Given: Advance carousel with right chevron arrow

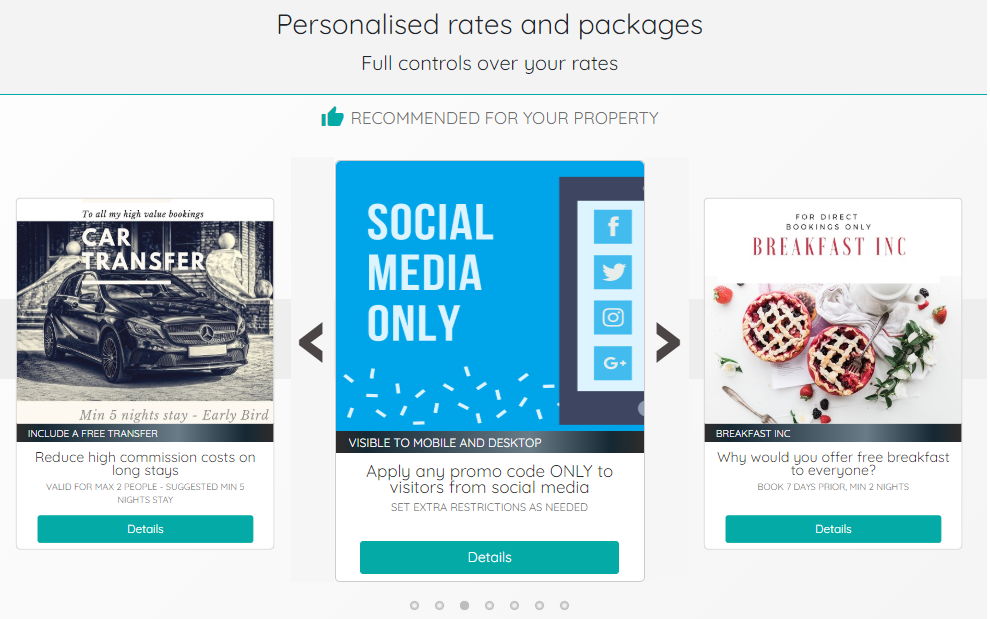Looking at the screenshot, I should 667,342.
